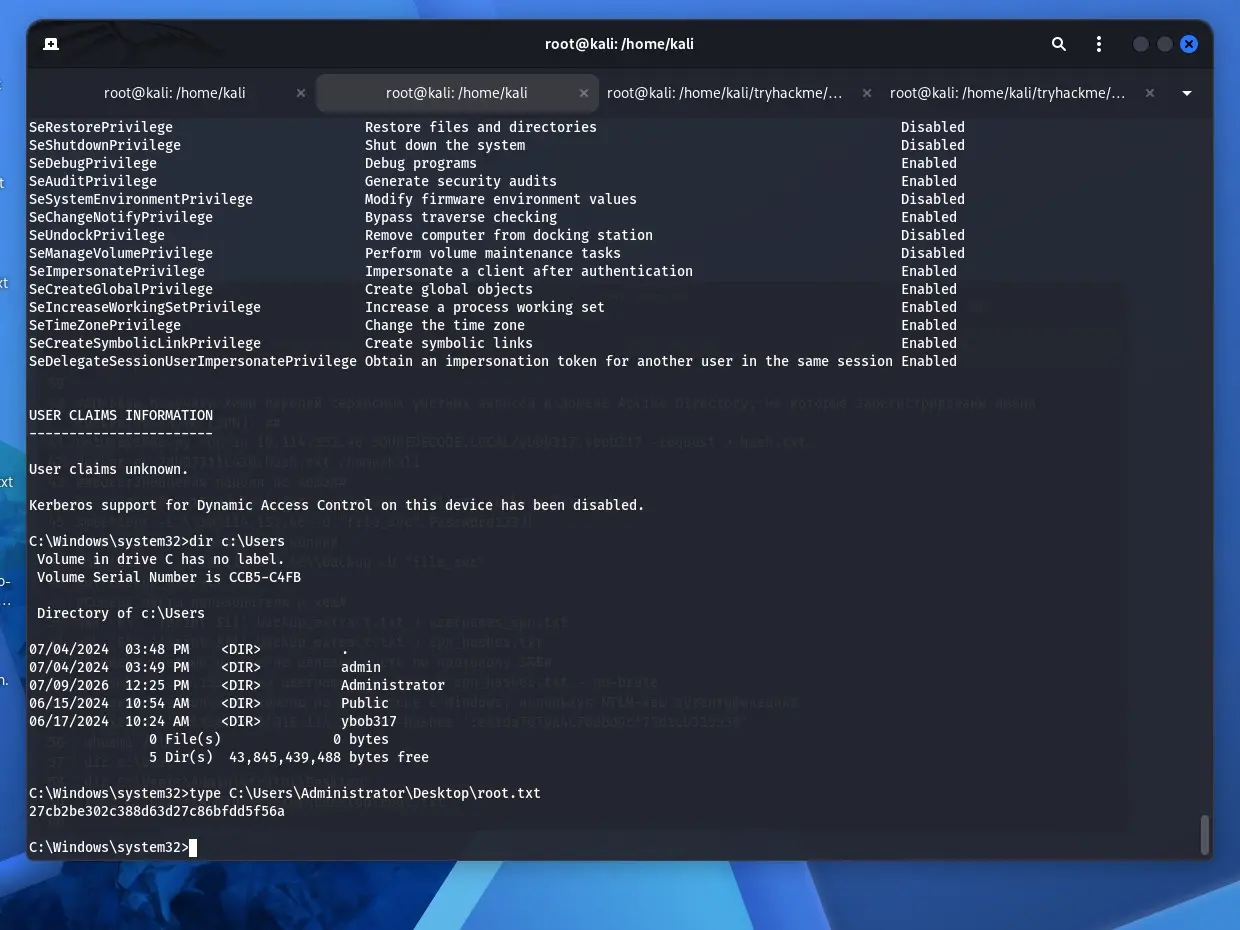The height and width of the screenshot is (930, 1240).
Task: Click the ybob317 directory entry
Action: click(x=369, y=721)
